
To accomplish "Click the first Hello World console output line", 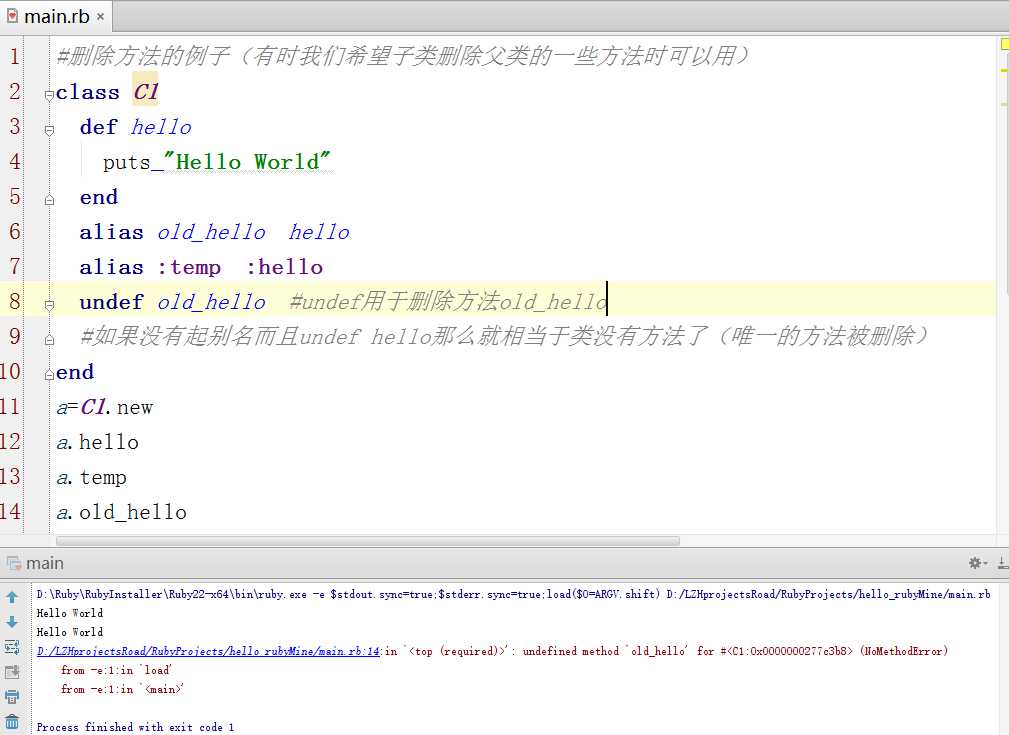I will point(69,613).
